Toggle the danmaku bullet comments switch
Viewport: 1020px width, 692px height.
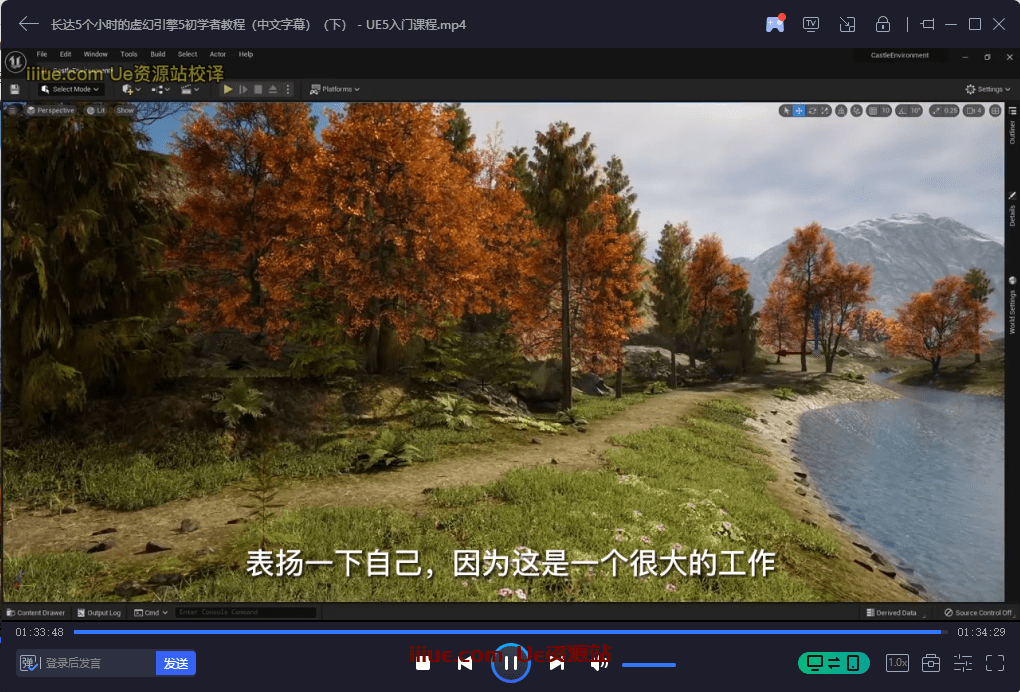tap(28, 663)
